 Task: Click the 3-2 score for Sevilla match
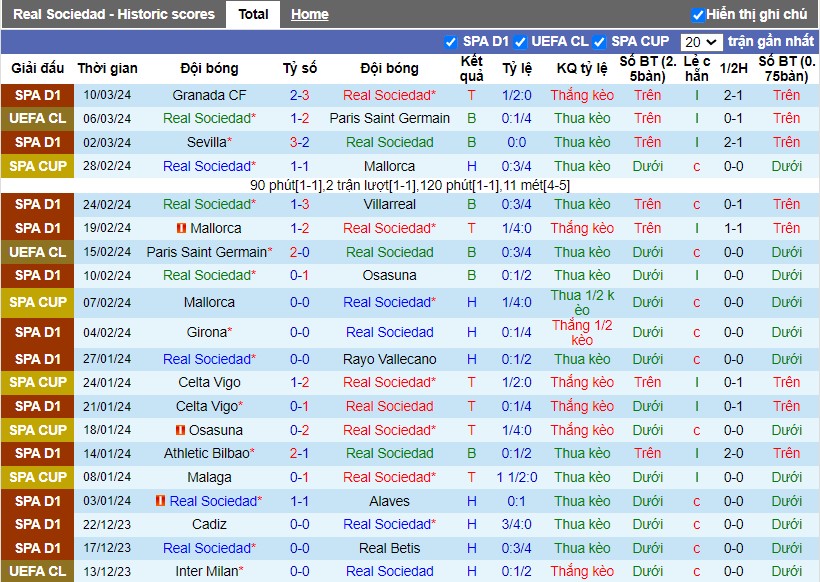300,142
